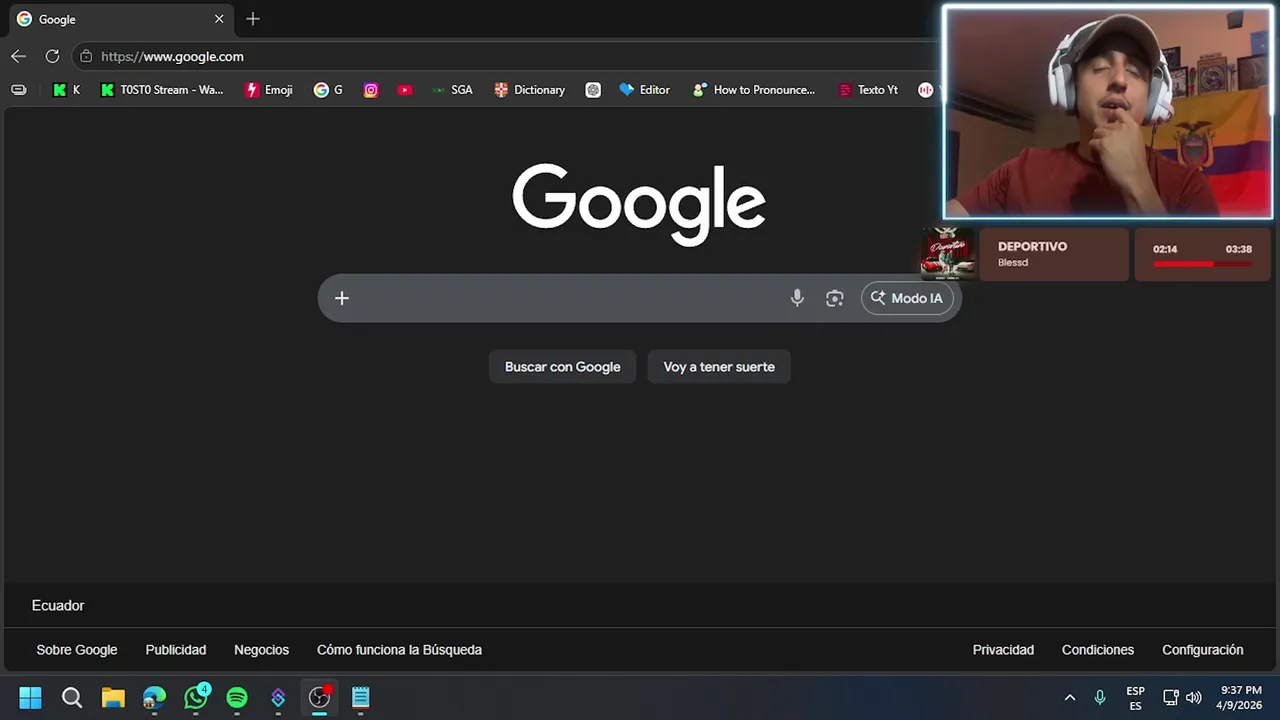
Task: Click the 03:38 total duration
Action: tap(1239, 249)
